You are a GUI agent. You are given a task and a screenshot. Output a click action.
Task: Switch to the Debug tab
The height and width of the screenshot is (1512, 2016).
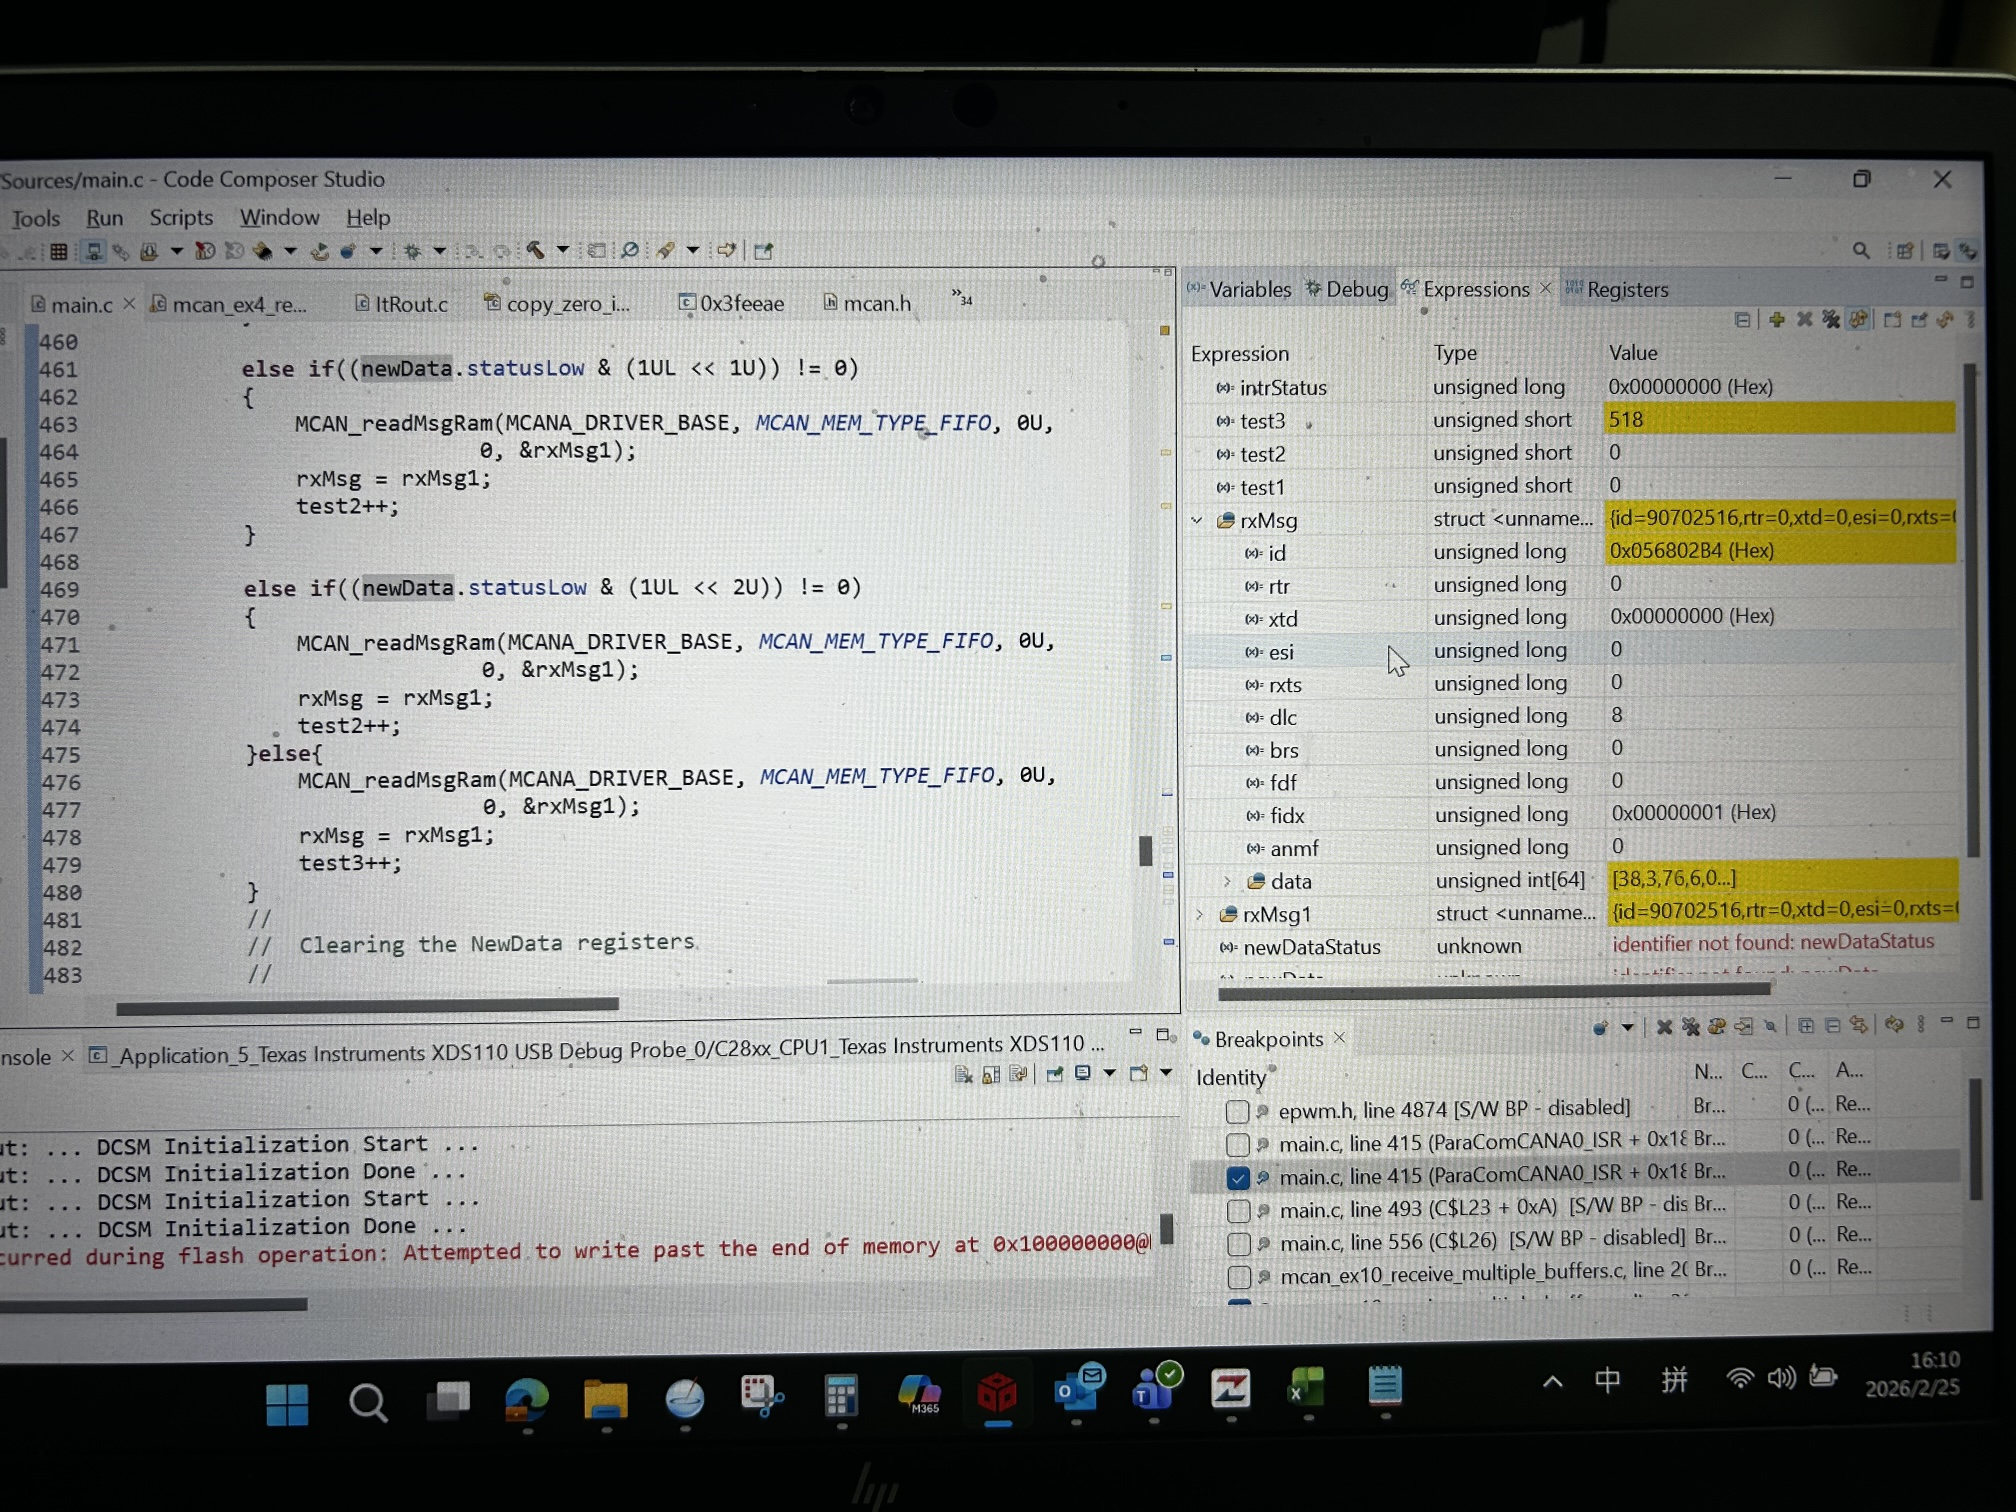[x=1347, y=290]
